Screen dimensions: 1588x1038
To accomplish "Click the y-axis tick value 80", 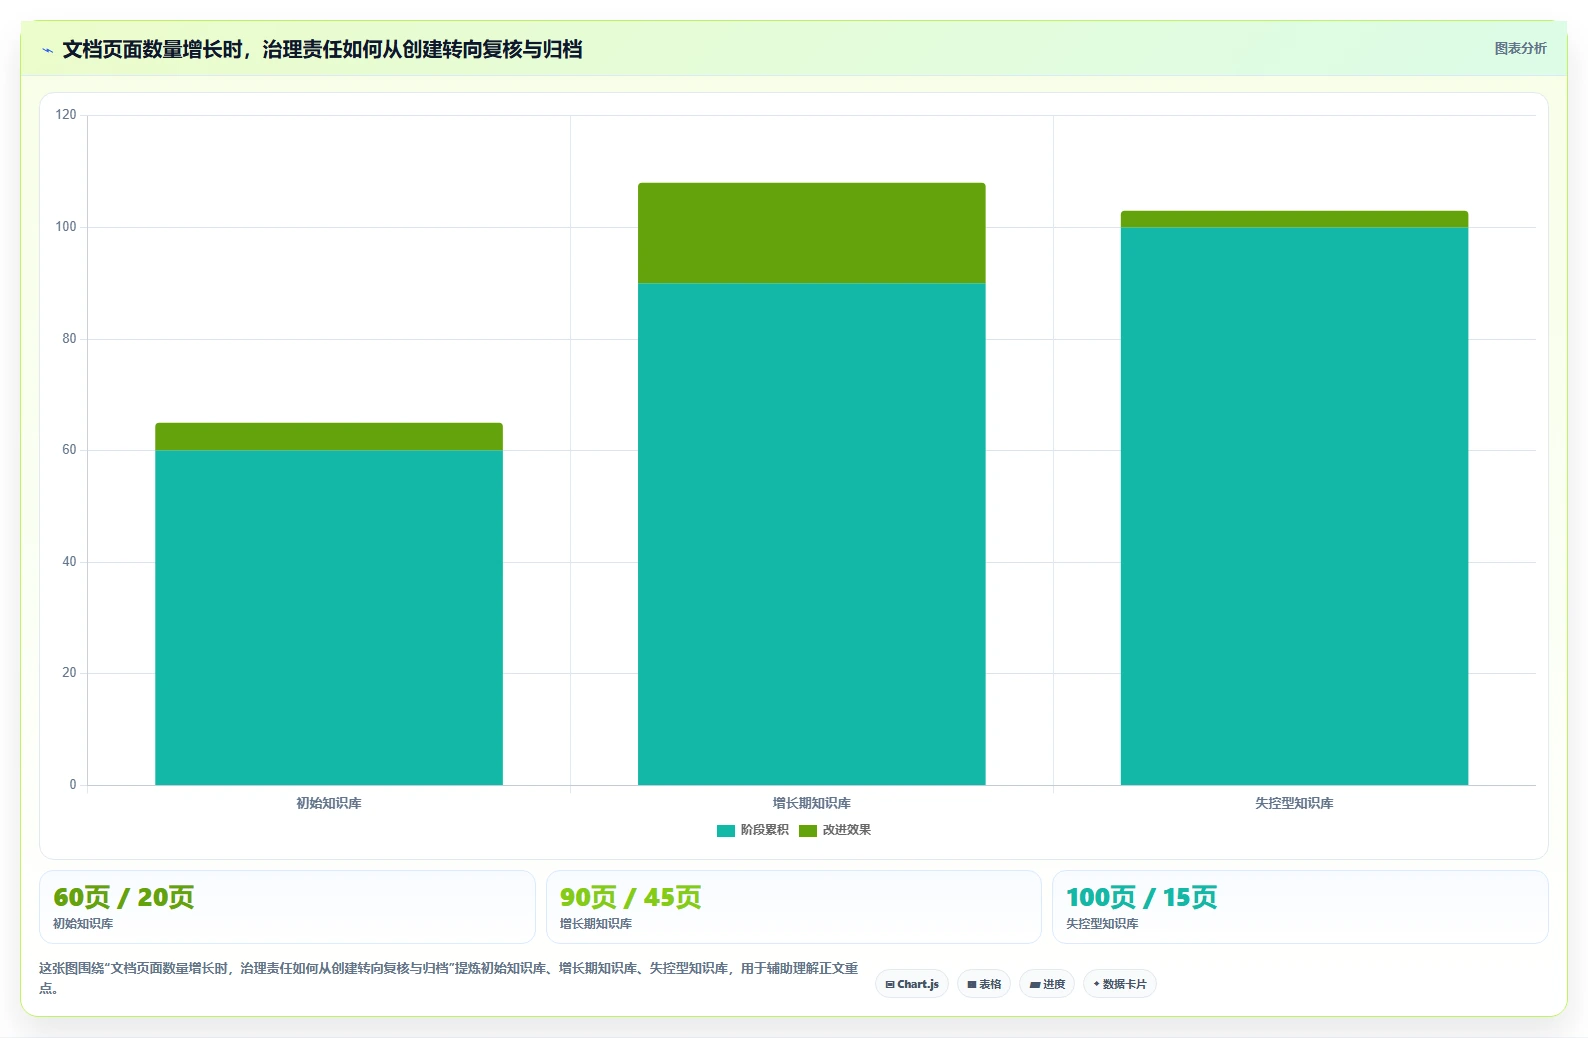I will [69, 339].
